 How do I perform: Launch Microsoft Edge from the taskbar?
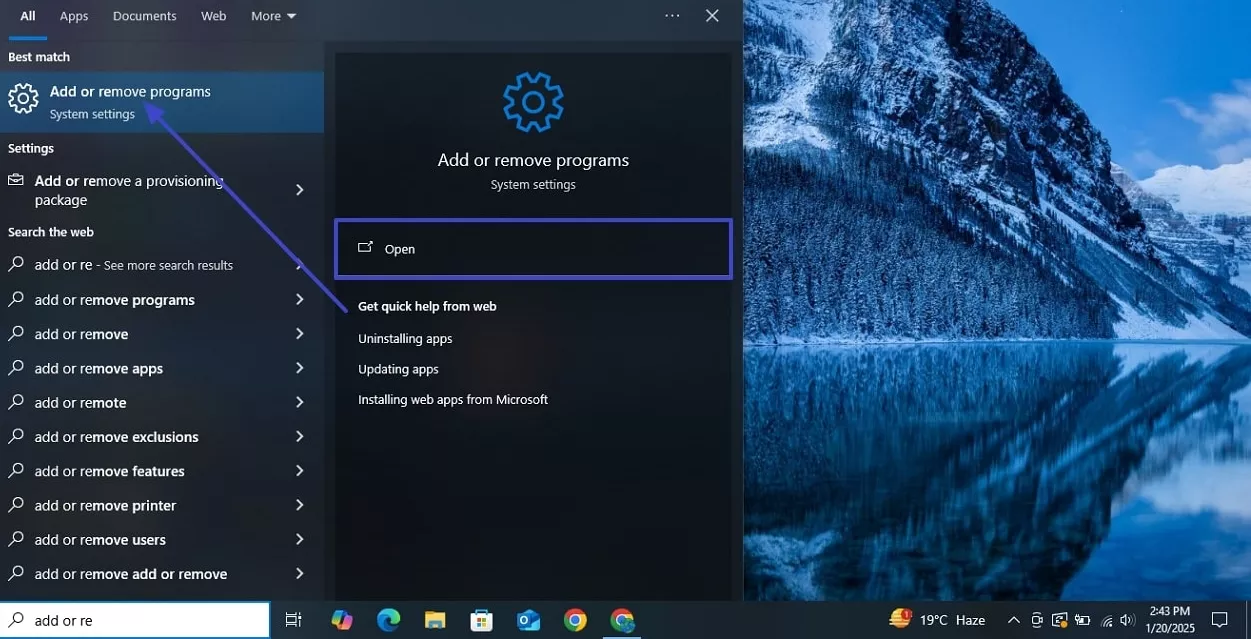388,620
